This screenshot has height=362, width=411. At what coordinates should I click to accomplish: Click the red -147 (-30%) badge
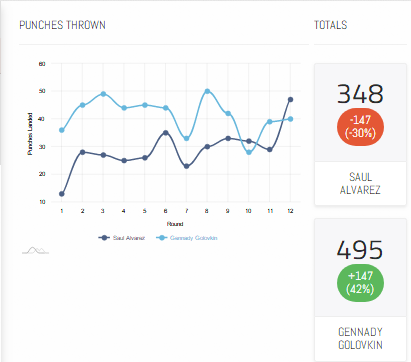pos(360,127)
